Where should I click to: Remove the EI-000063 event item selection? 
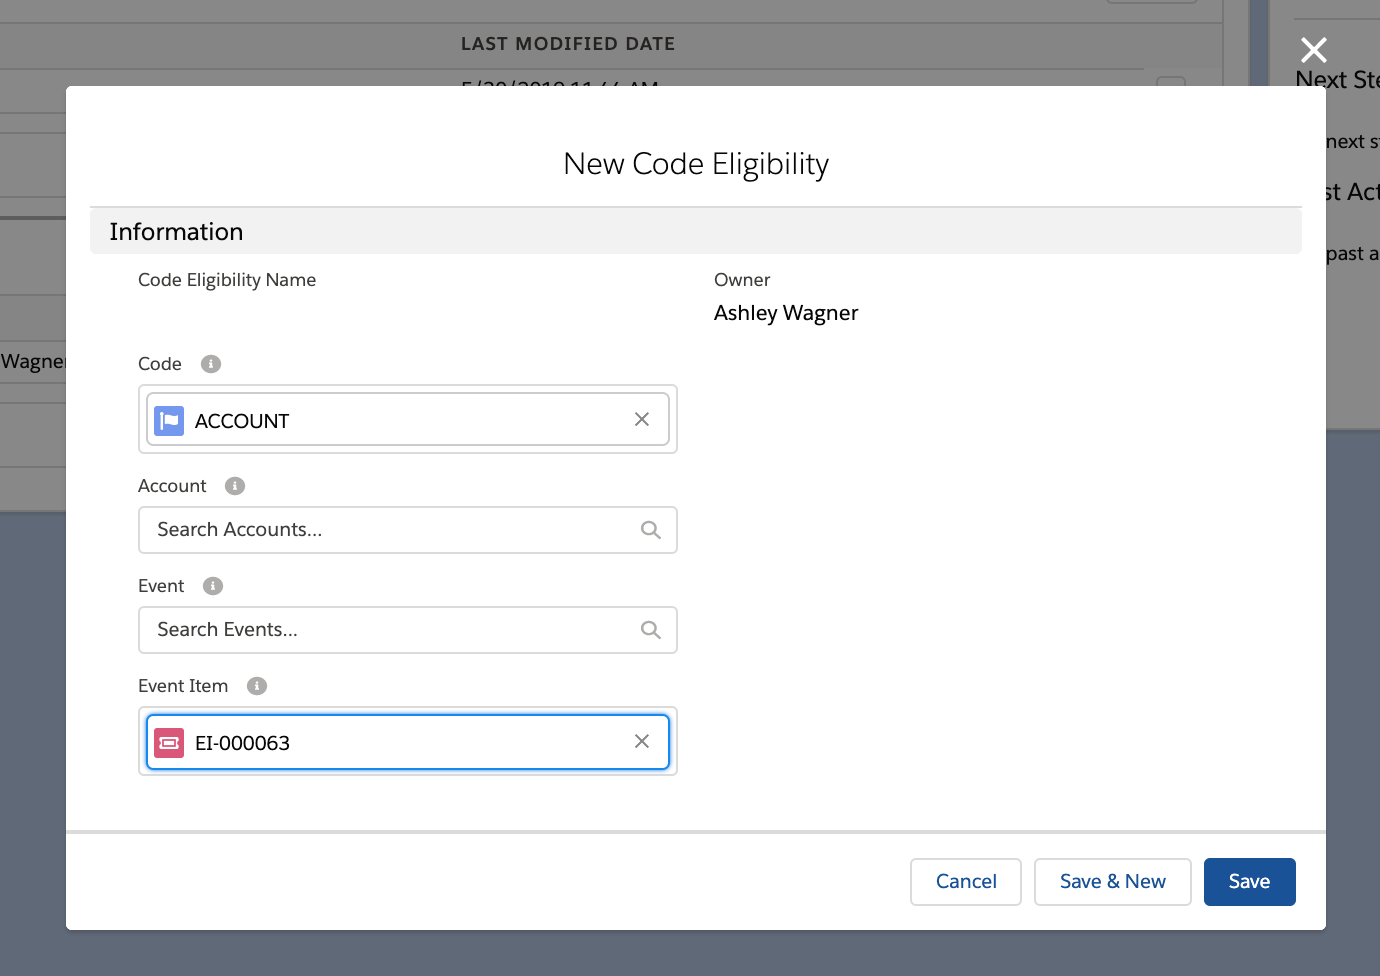(642, 742)
